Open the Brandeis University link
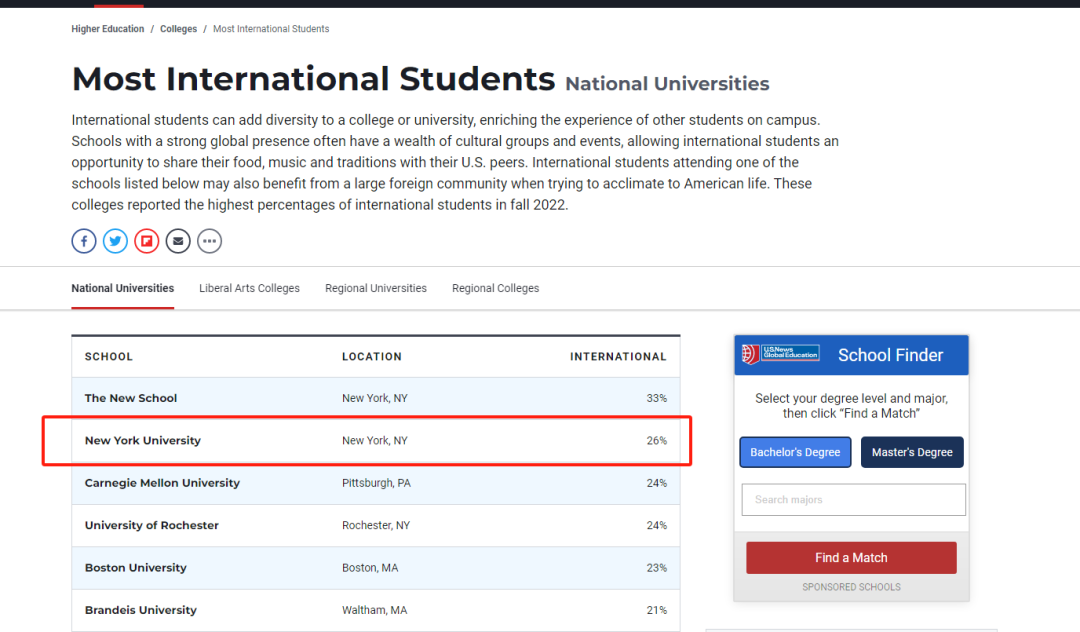Viewport: 1080px width, 632px height. 141,610
